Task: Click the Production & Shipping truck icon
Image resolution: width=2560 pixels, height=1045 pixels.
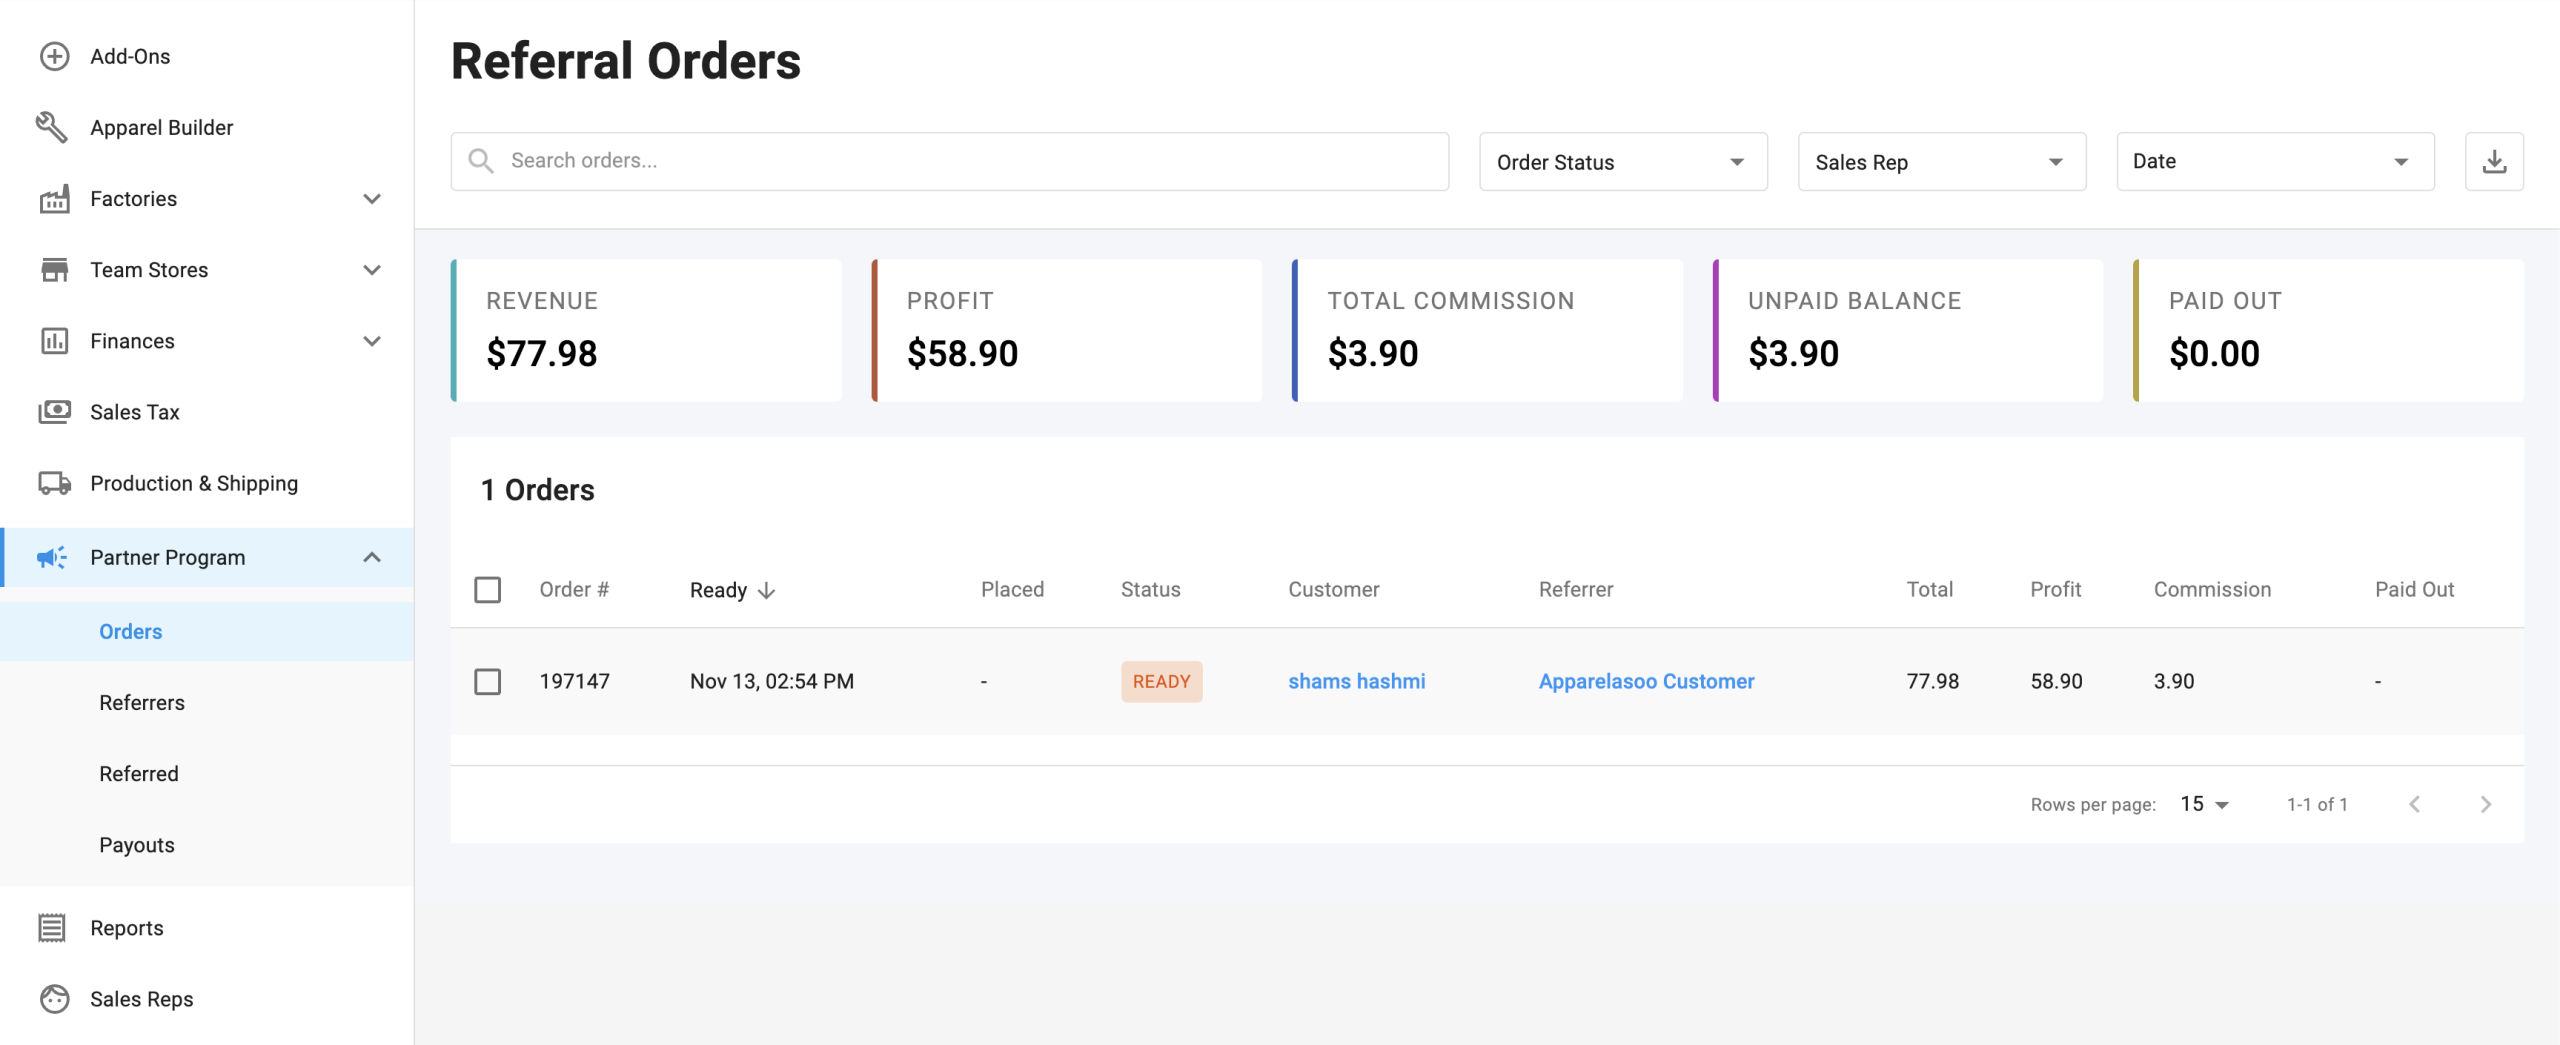Action: click(54, 483)
